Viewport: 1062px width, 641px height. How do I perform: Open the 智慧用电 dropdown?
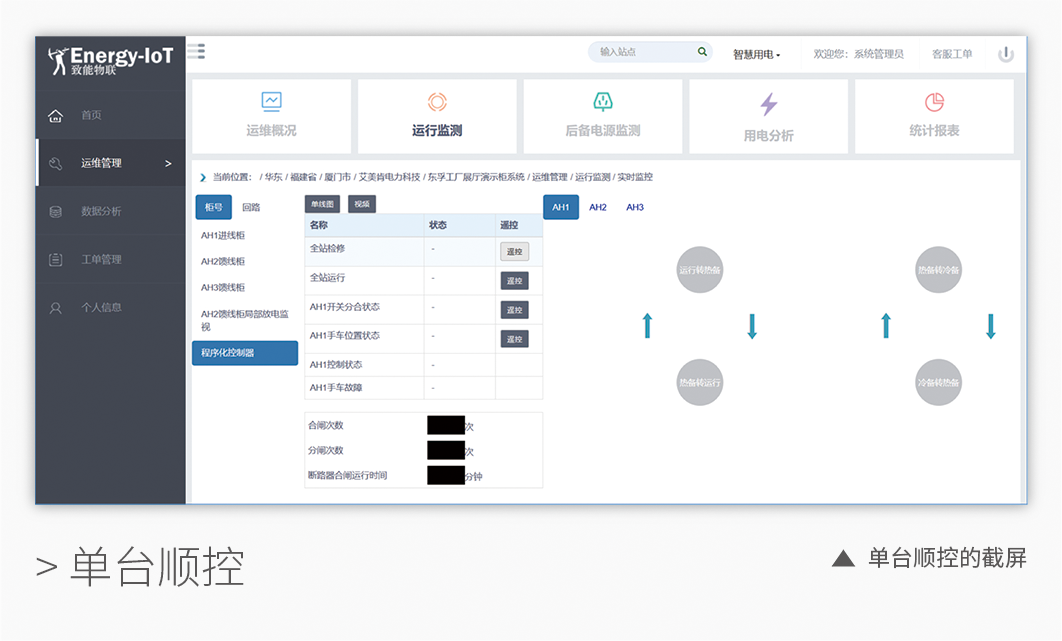[757, 54]
